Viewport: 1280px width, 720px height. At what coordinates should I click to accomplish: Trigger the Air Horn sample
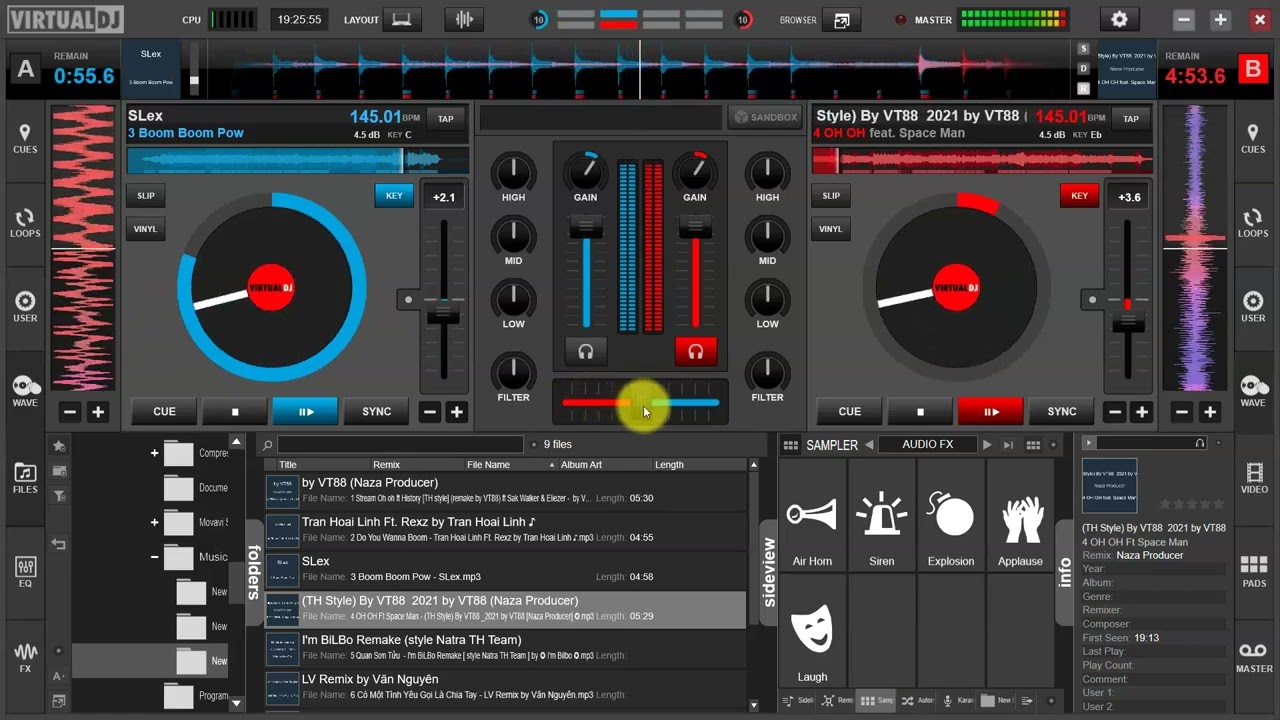pos(812,515)
